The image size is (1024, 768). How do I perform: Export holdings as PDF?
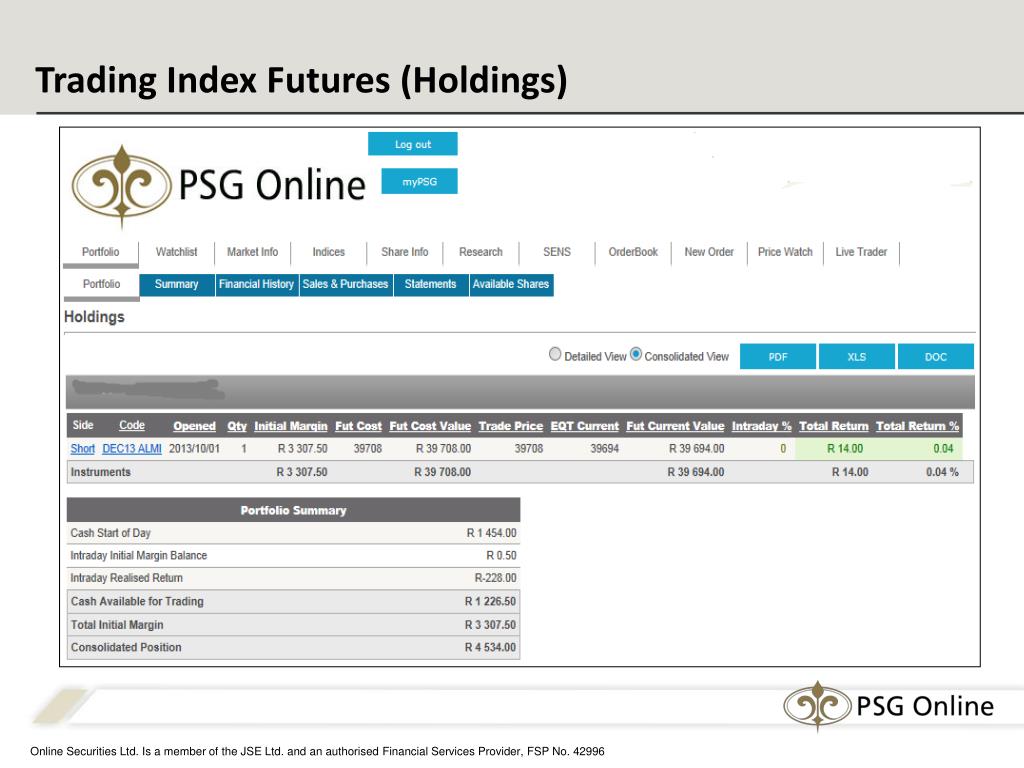778,357
